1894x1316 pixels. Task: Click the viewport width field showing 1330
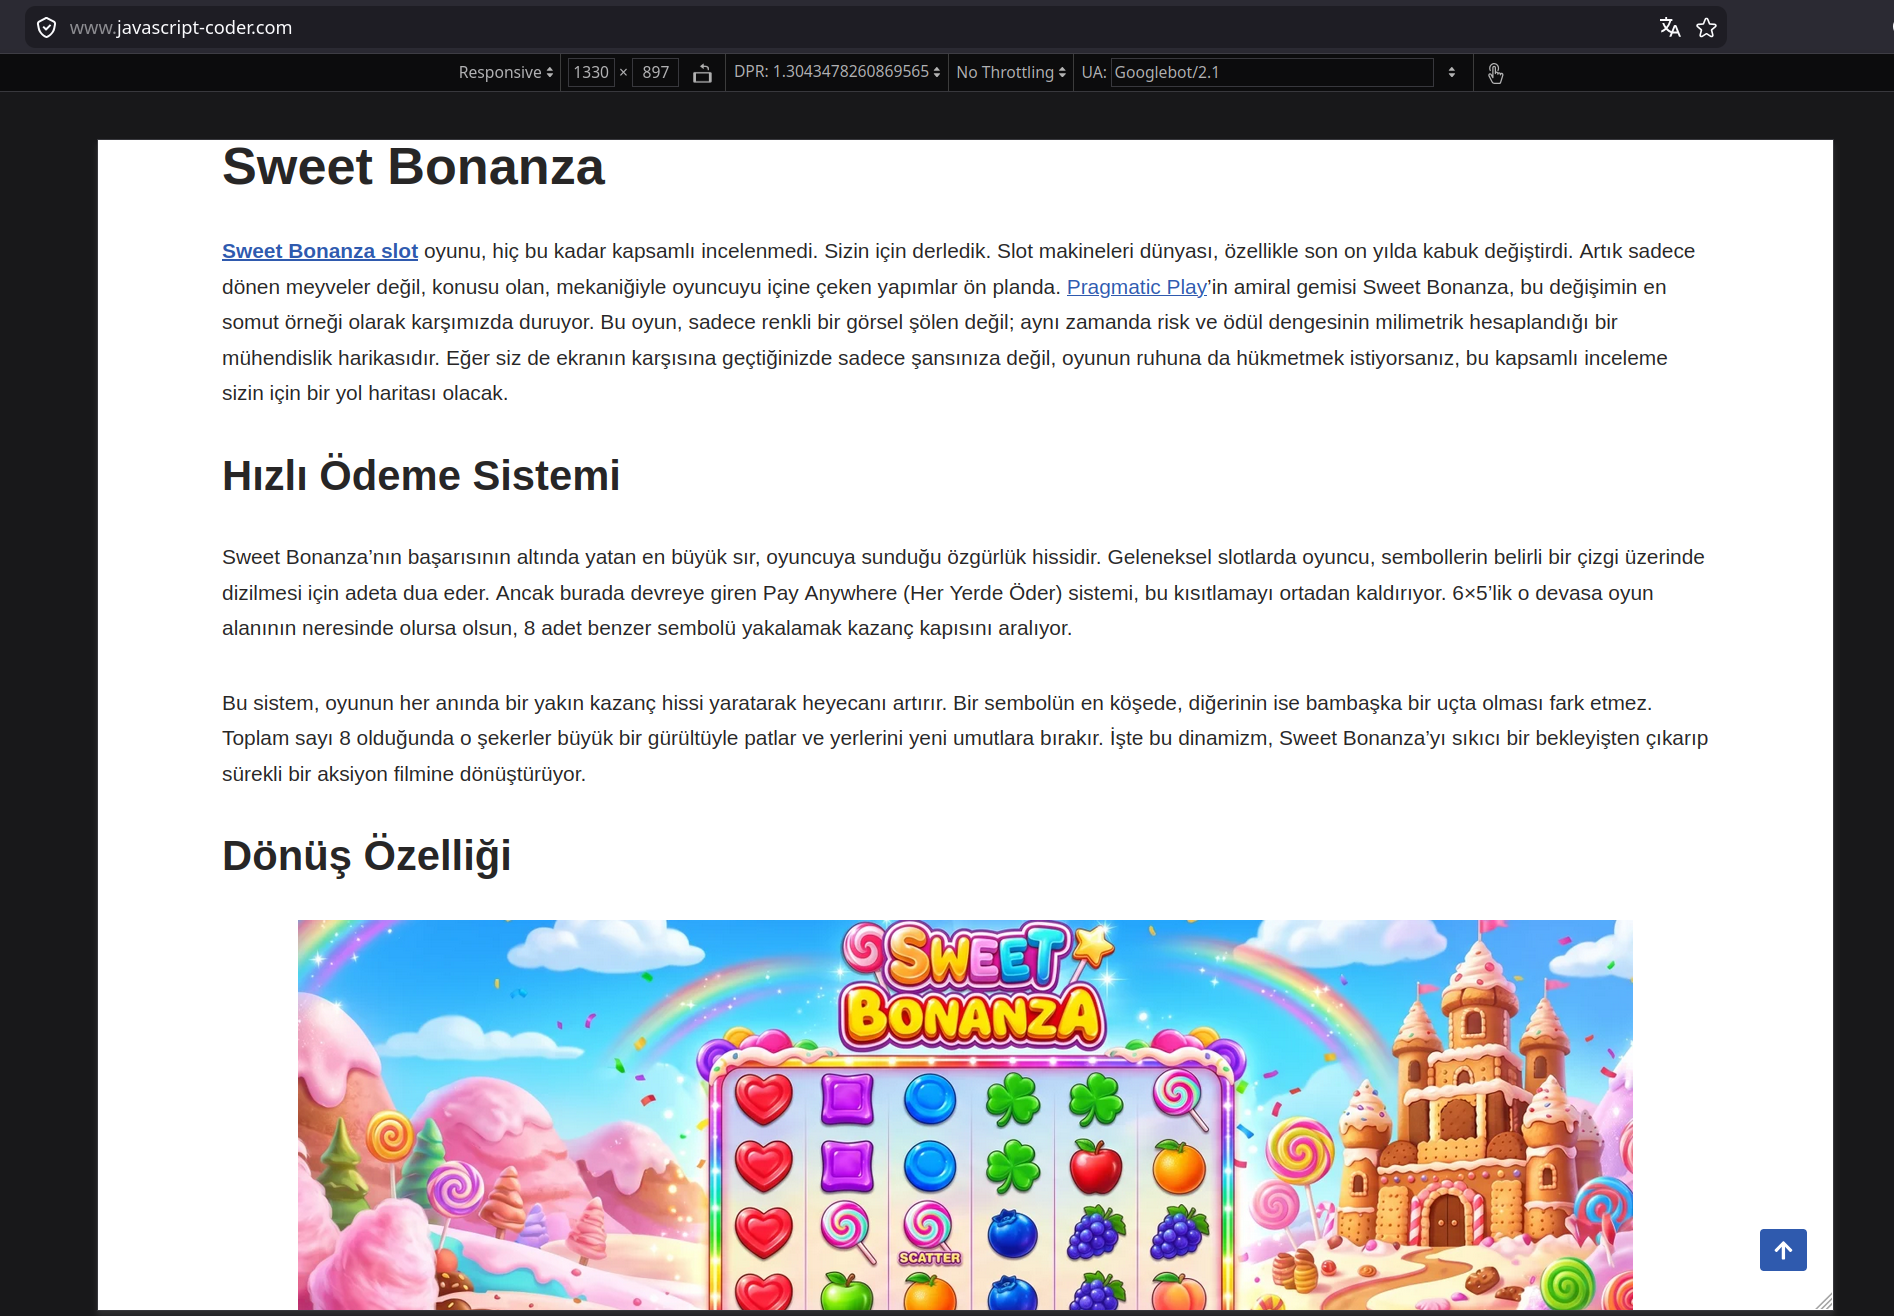pyautogui.click(x=591, y=72)
